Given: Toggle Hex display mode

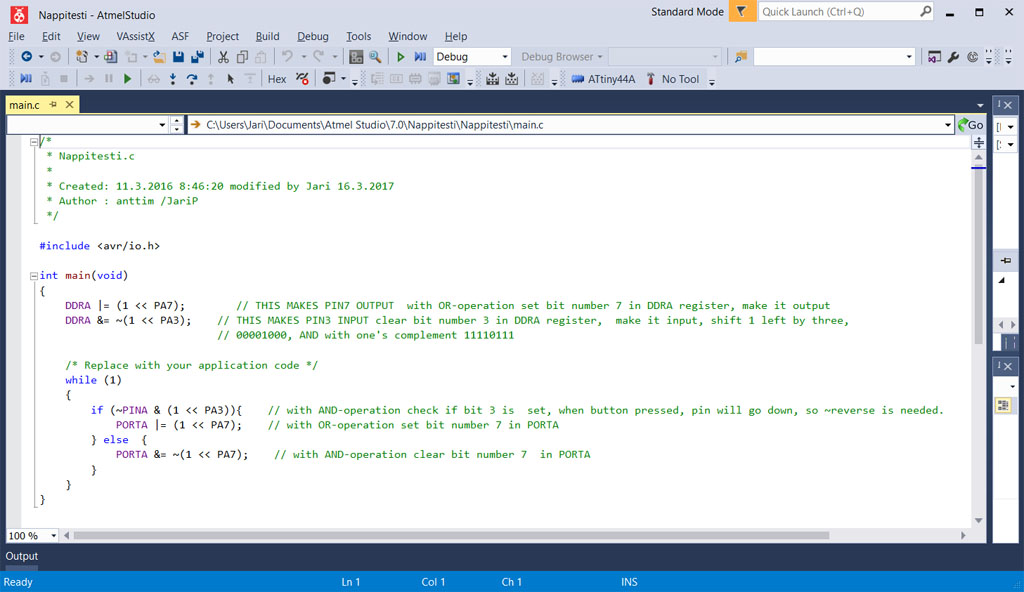Looking at the screenshot, I should click(277, 79).
